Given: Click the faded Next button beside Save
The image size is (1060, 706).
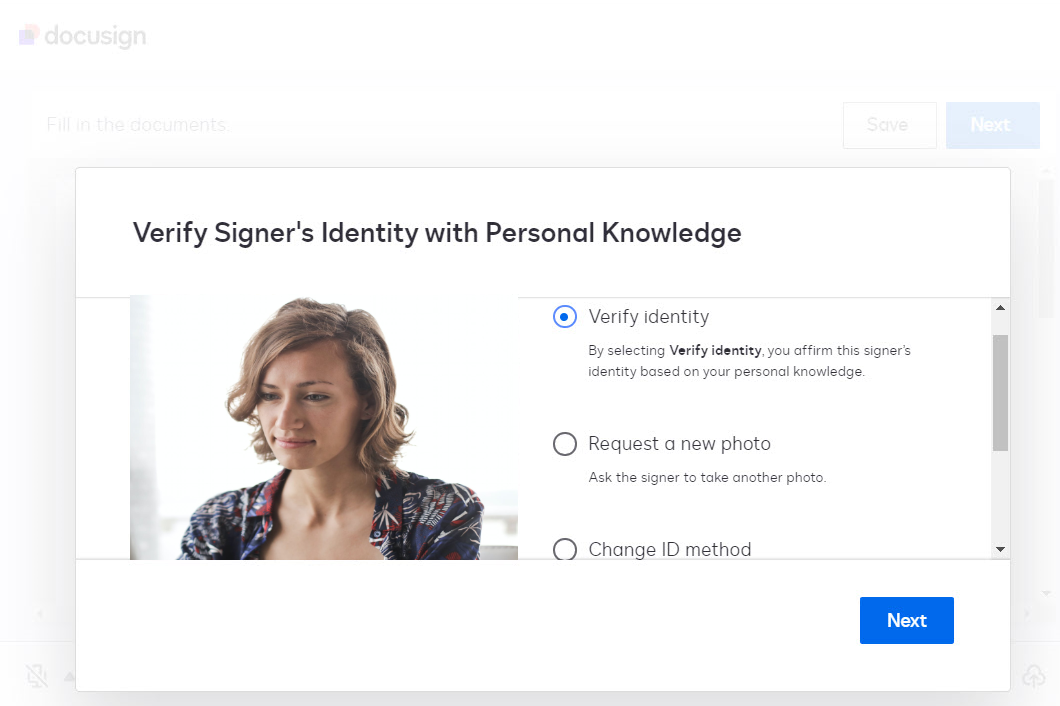Looking at the screenshot, I should [991, 125].
